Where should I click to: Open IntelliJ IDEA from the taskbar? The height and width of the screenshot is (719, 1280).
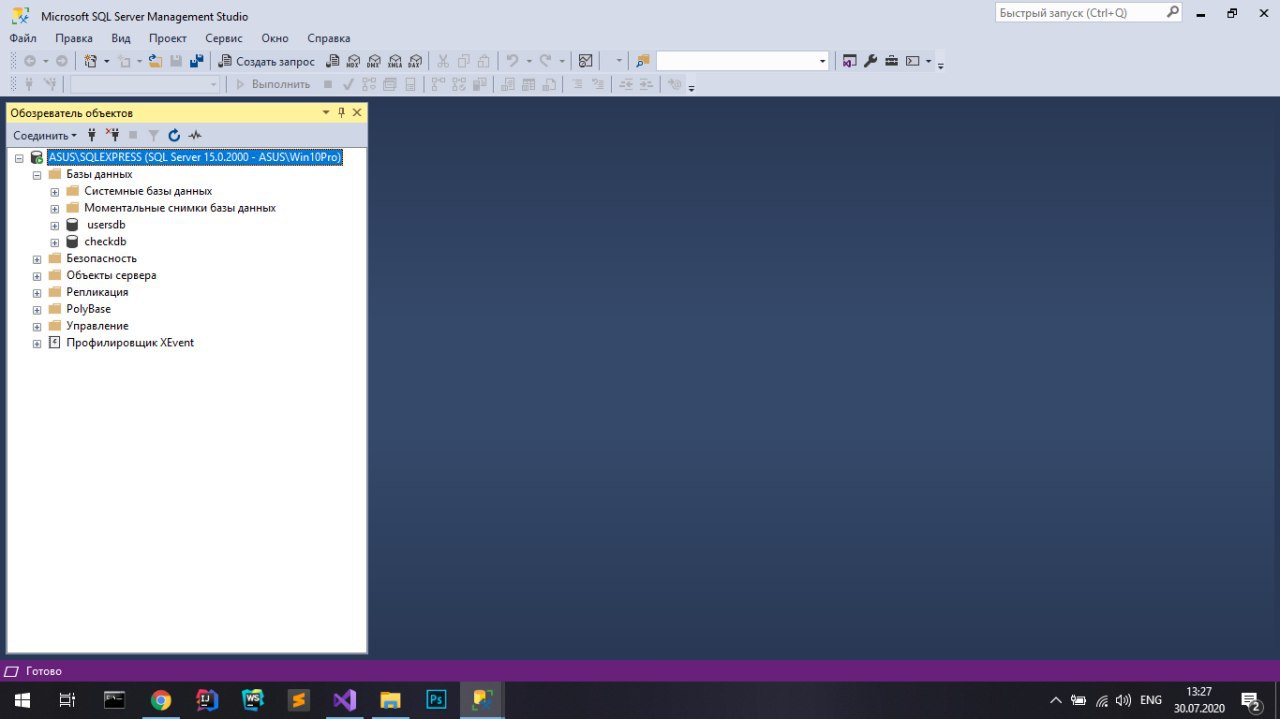[207, 700]
